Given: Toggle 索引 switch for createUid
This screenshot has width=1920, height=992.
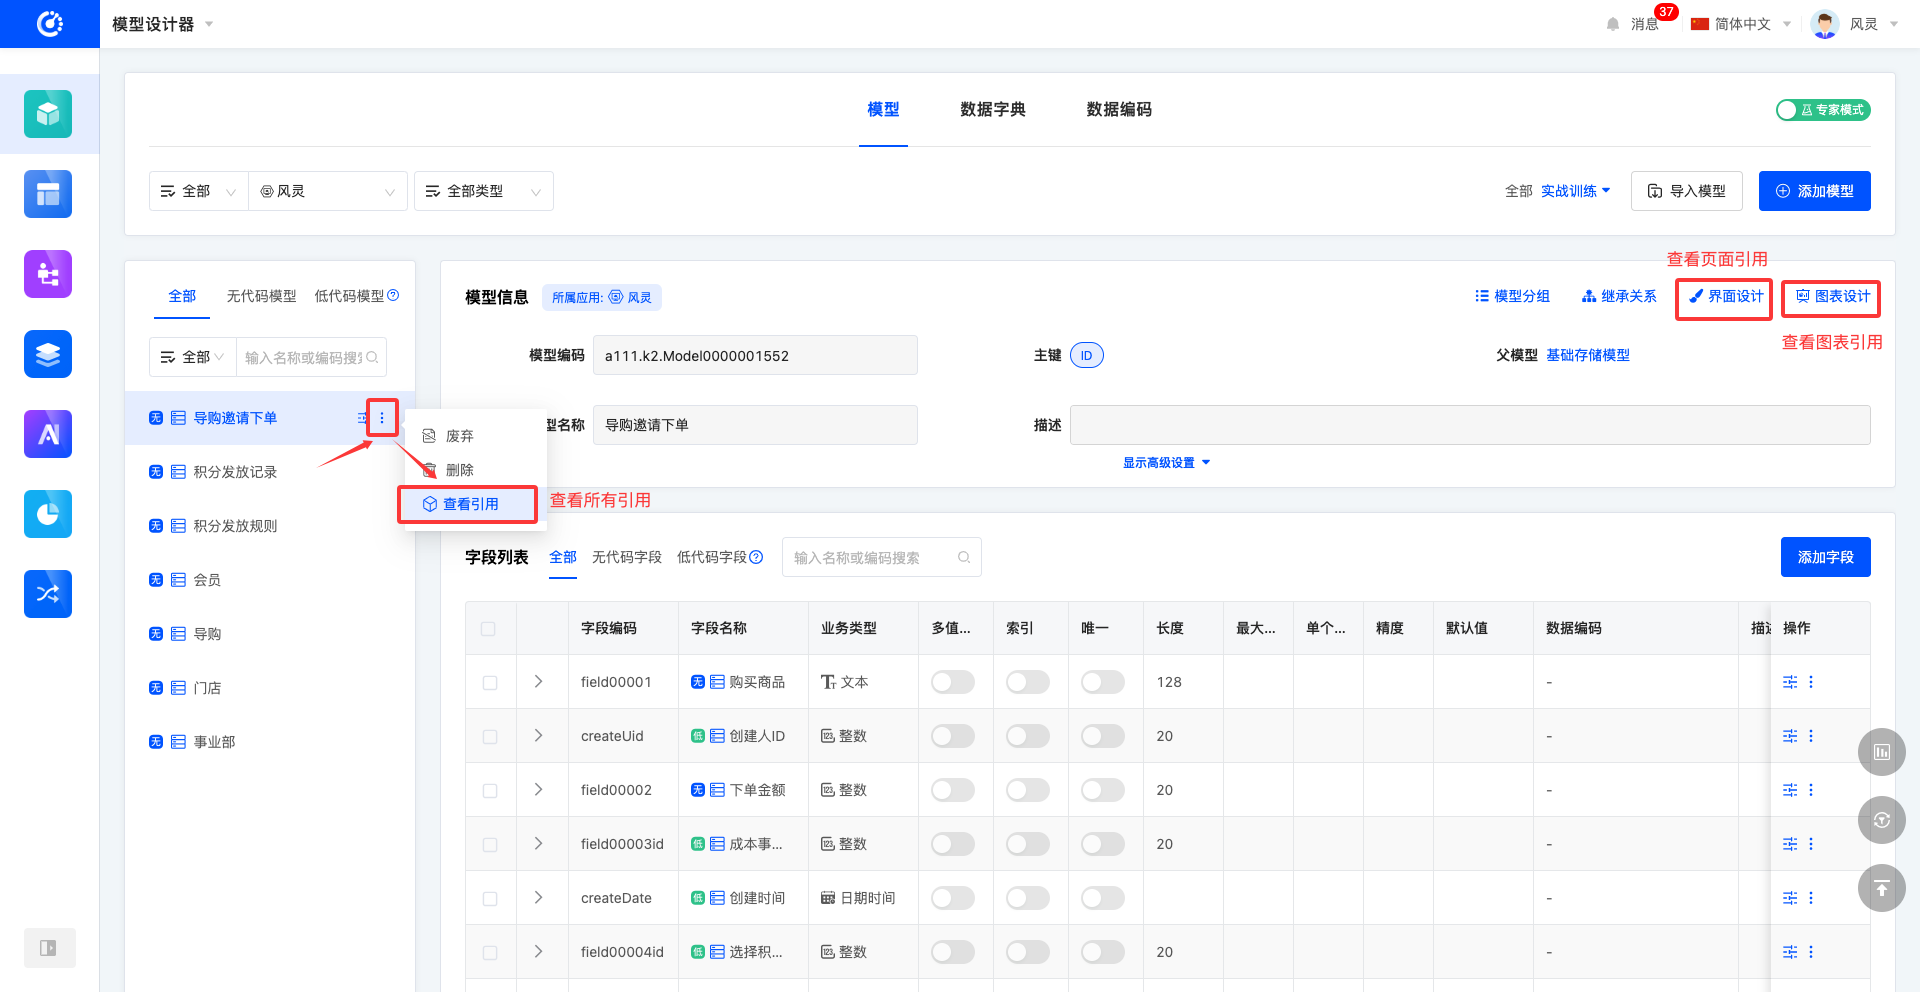Looking at the screenshot, I should click(1028, 736).
